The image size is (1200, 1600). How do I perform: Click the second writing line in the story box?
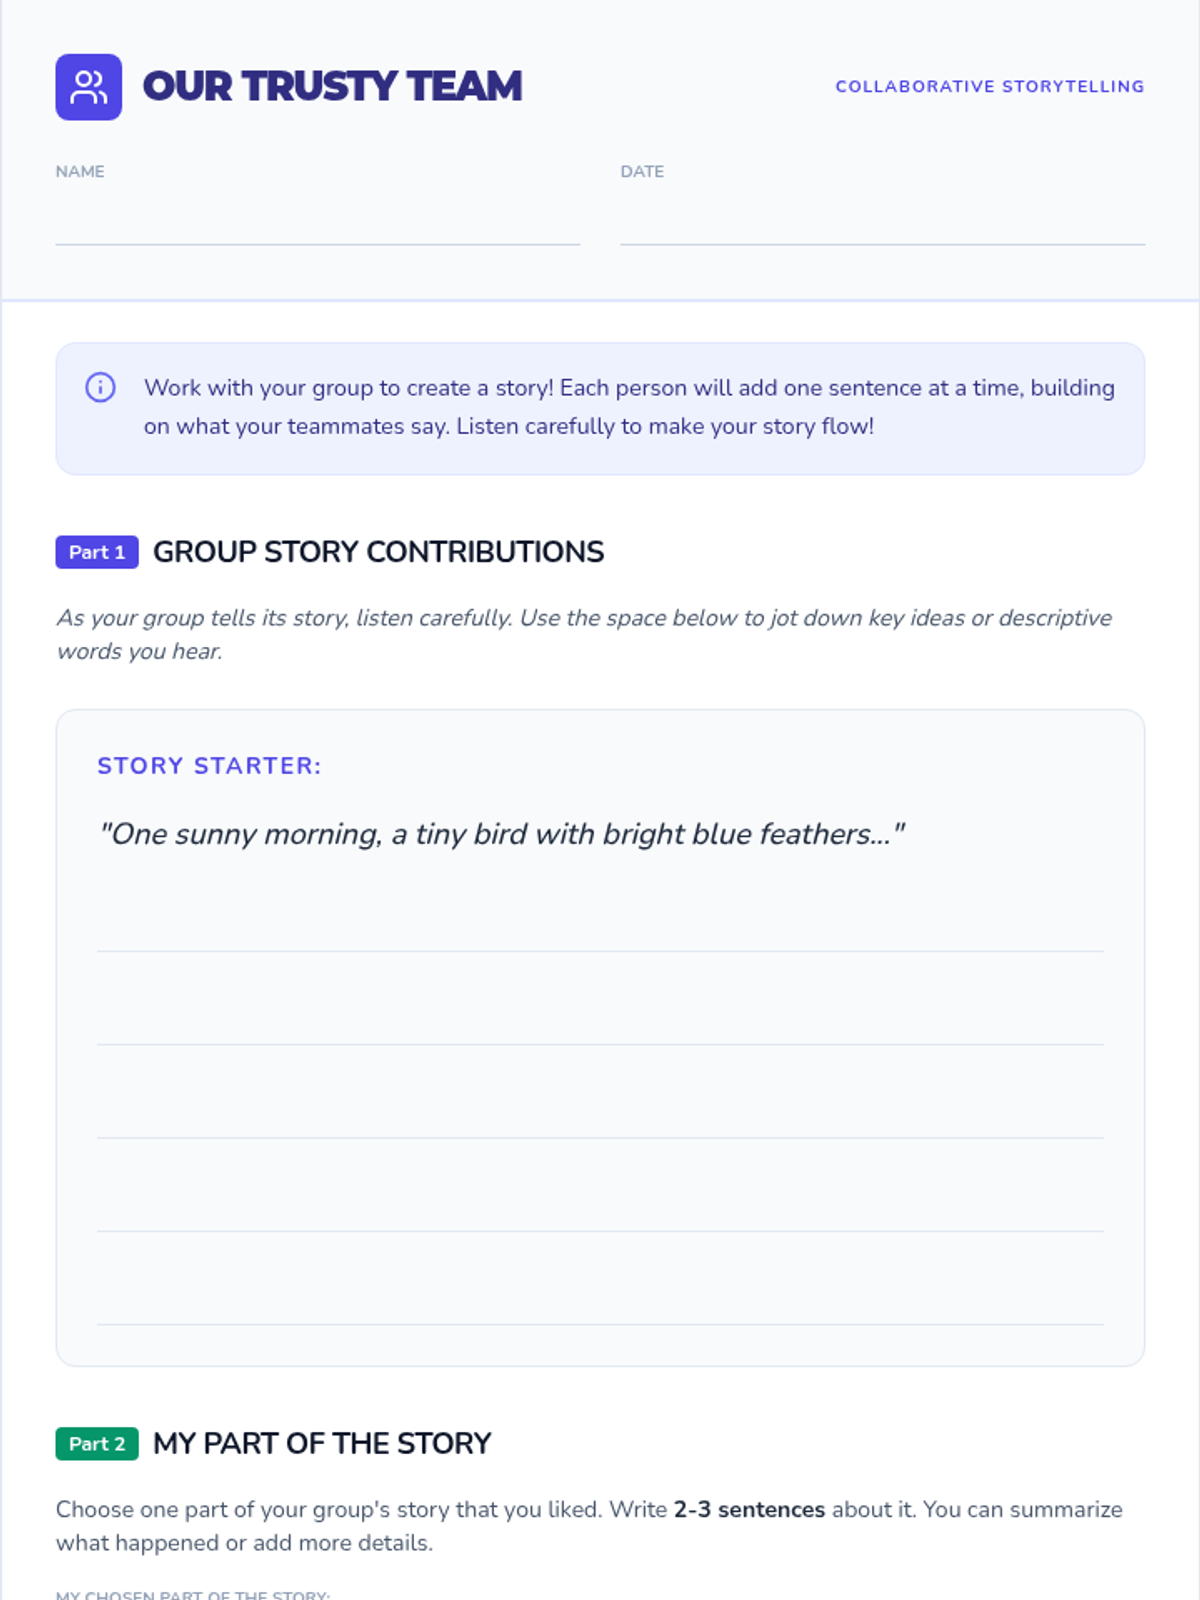coord(600,1023)
